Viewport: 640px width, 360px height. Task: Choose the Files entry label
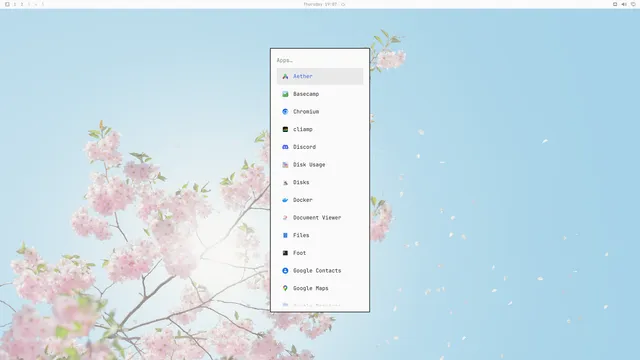pyautogui.click(x=301, y=236)
